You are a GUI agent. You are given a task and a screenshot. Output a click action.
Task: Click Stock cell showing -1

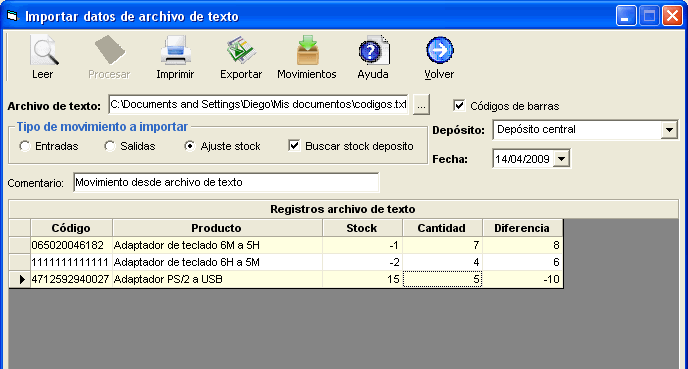pos(362,245)
